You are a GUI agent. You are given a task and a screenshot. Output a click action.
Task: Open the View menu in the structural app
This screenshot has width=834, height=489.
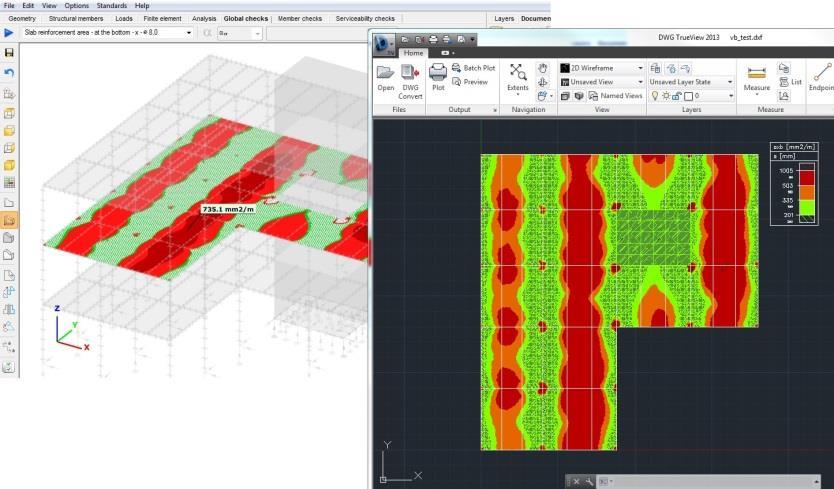pos(49,5)
